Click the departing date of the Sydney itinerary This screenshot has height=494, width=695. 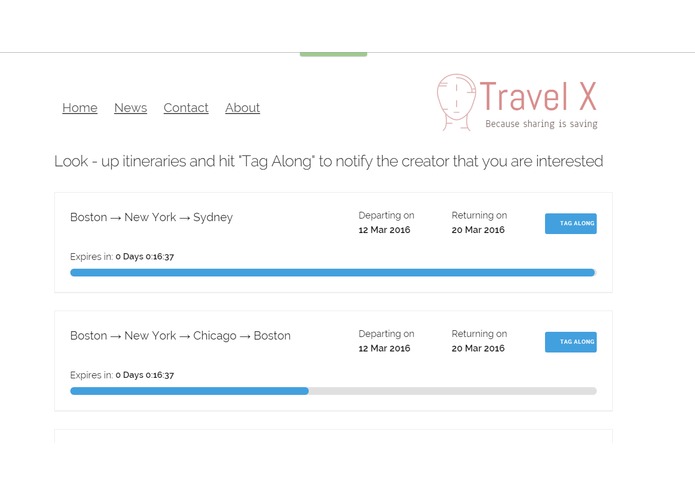click(x=384, y=229)
